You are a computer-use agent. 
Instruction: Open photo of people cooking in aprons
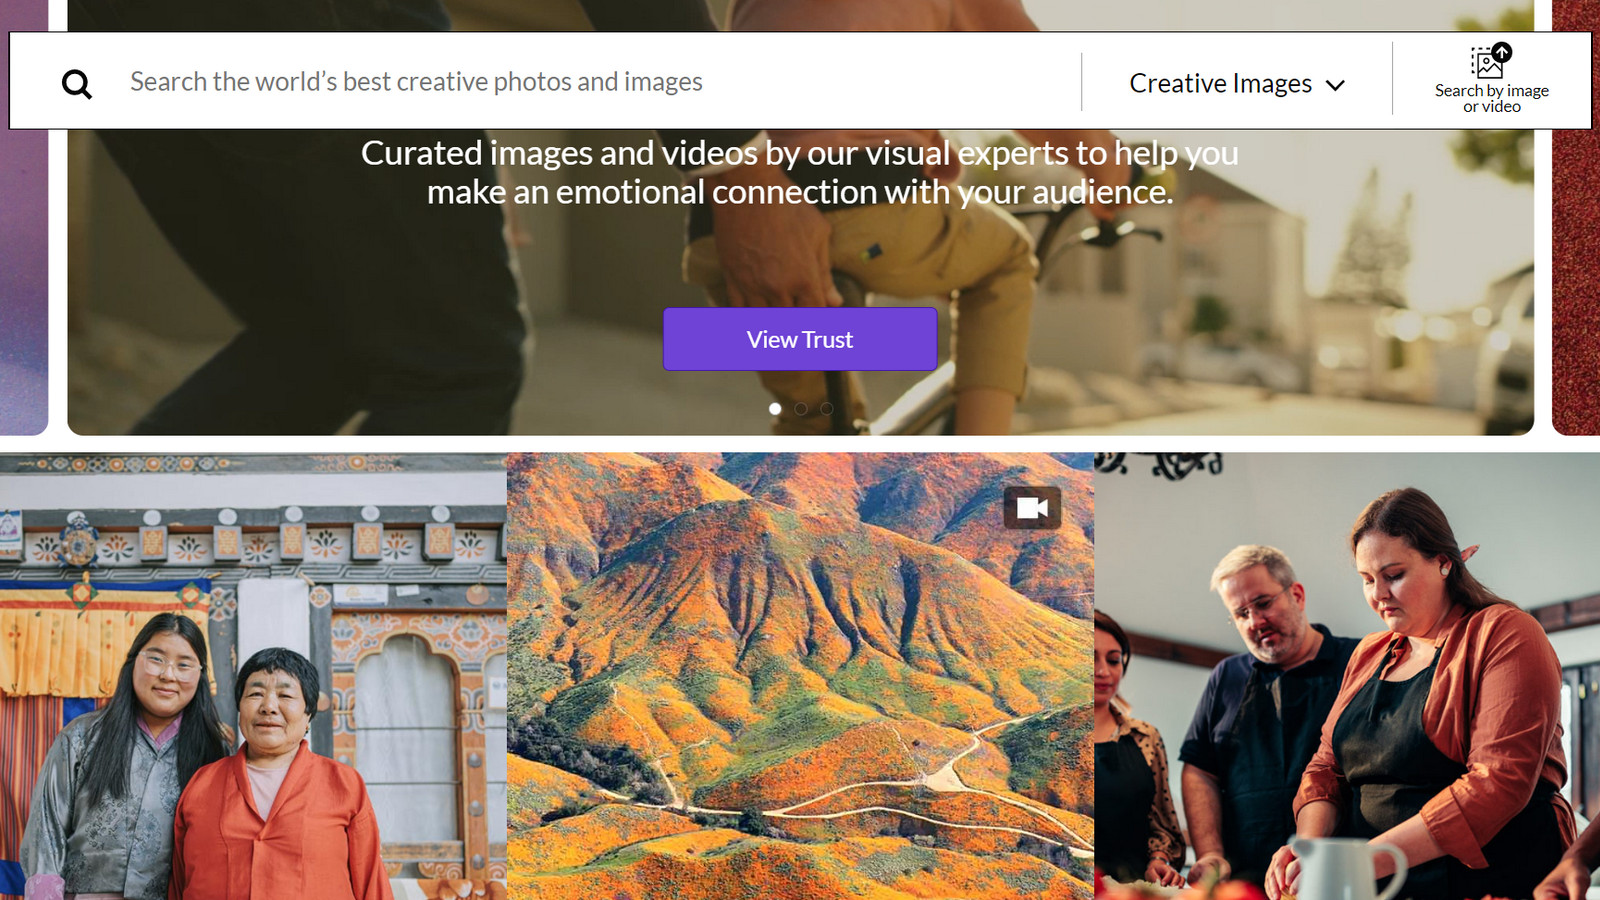click(1347, 676)
